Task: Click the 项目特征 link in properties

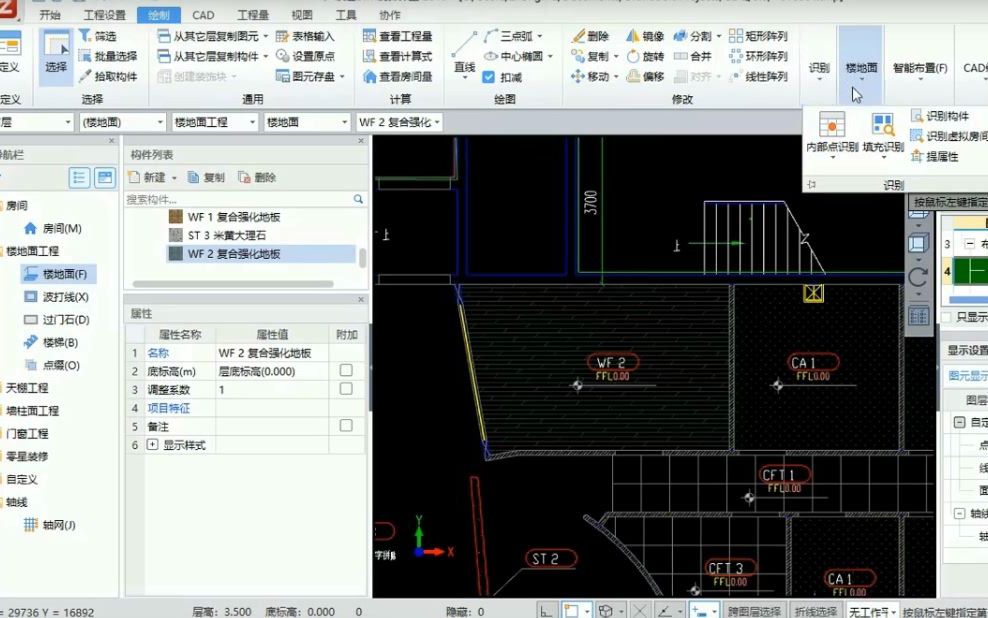Action: [168, 408]
